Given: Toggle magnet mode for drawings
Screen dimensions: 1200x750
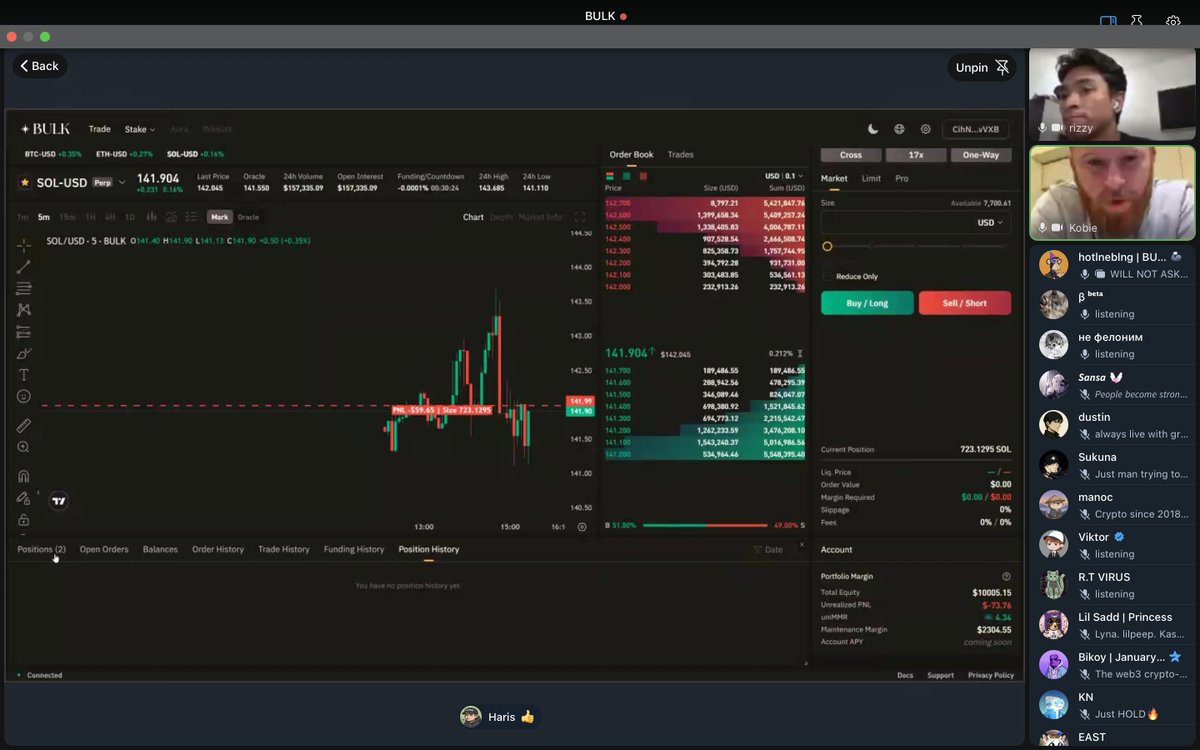Looking at the screenshot, I should [24, 476].
